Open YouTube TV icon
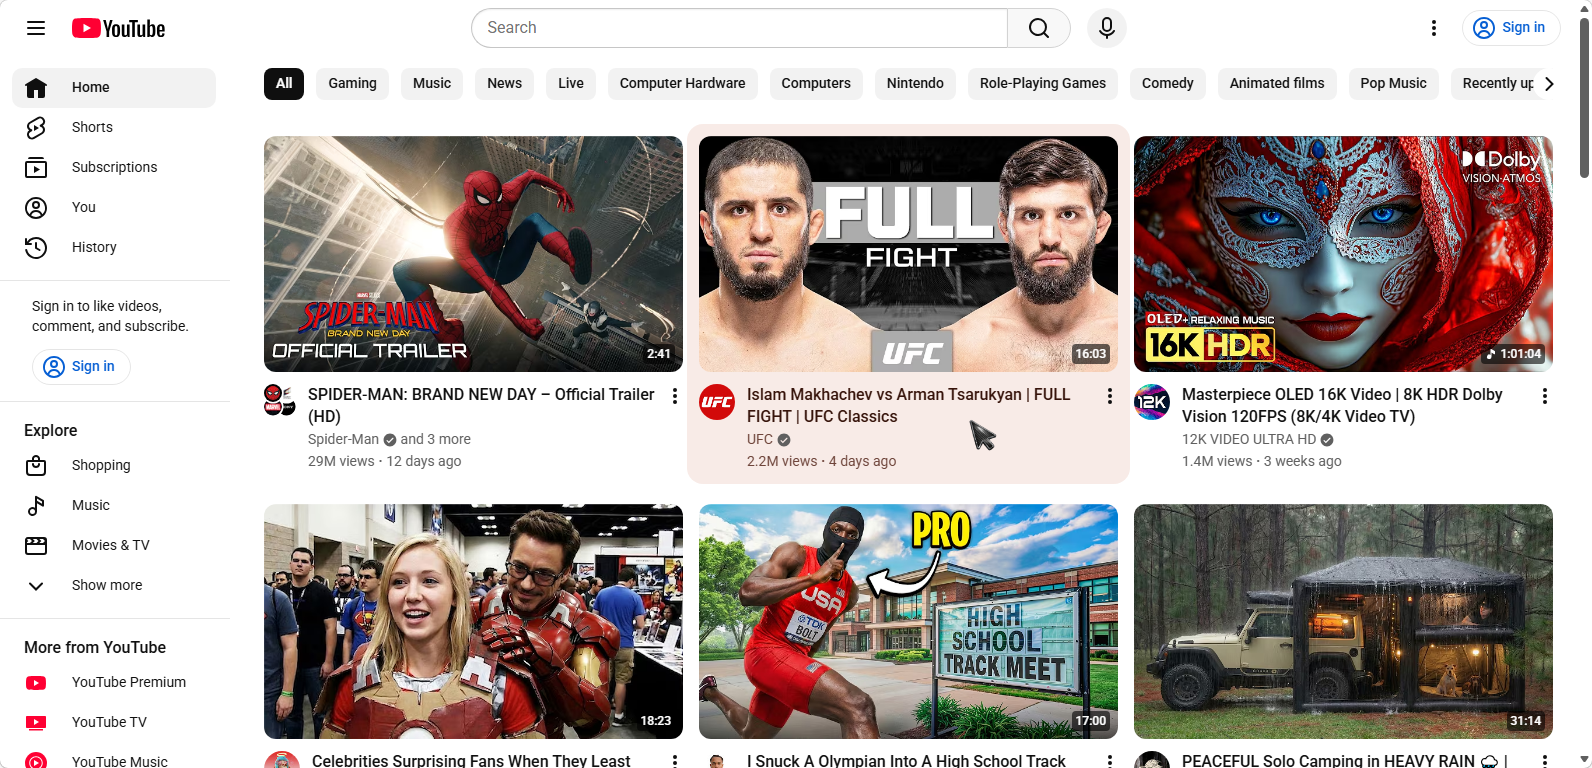 tap(36, 722)
